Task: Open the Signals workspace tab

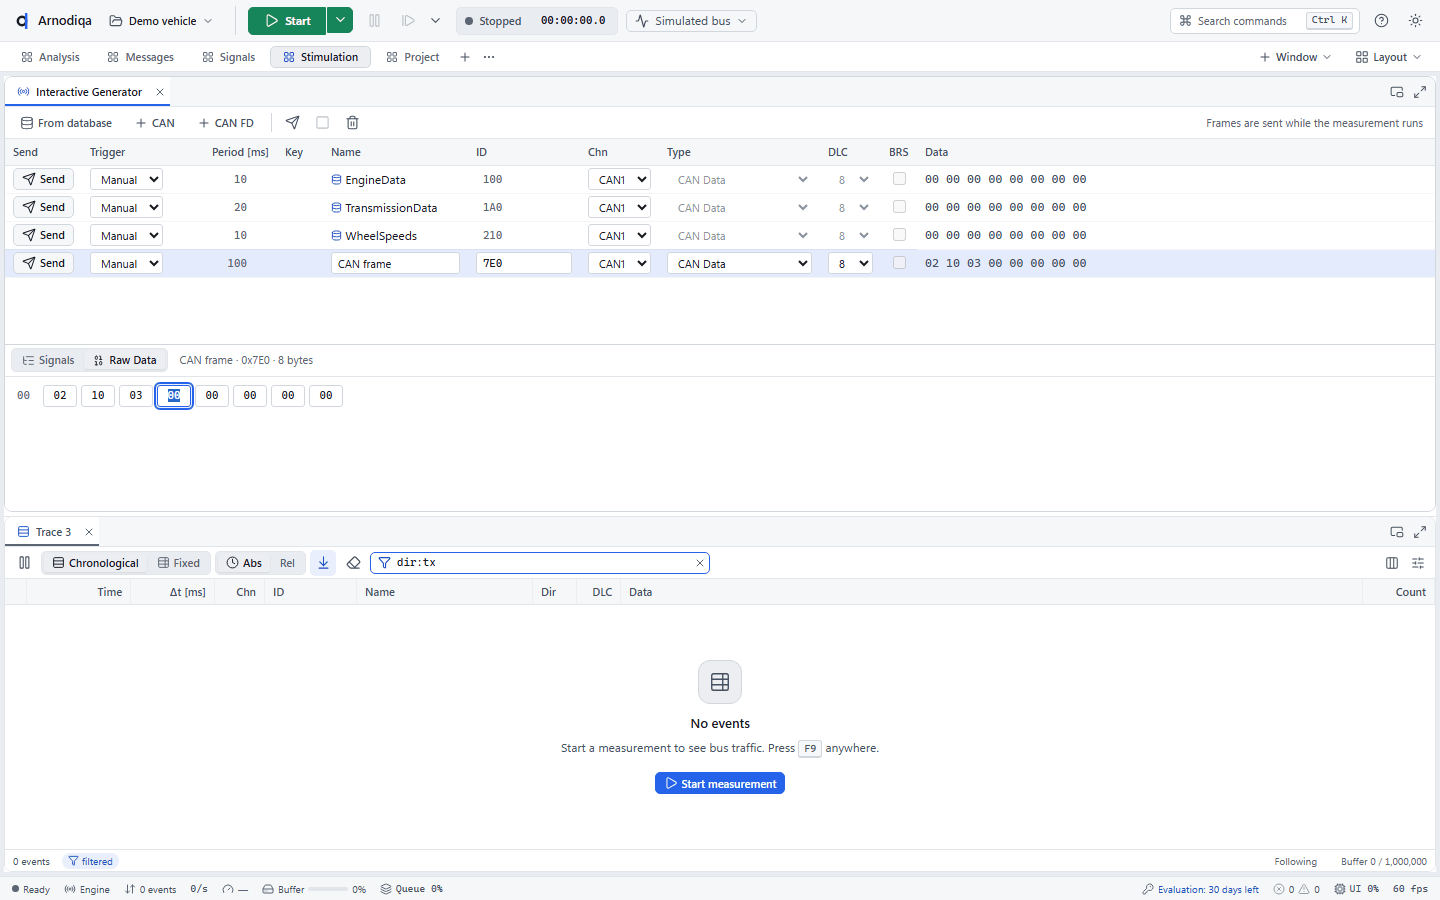Action: [228, 57]
